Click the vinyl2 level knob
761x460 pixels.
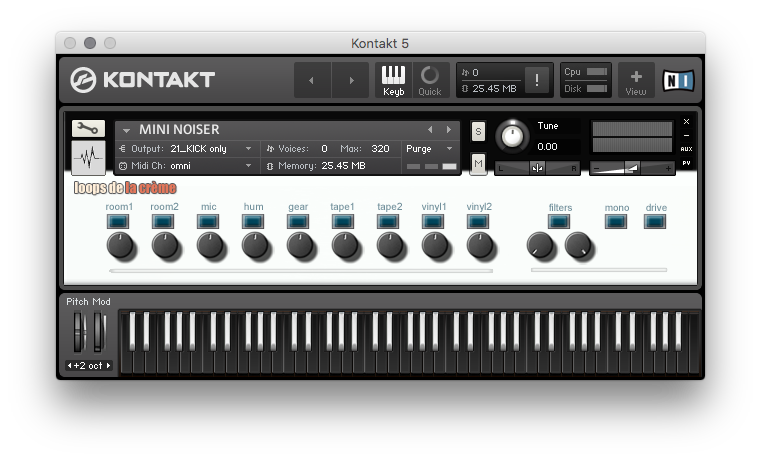click(480, 245)
